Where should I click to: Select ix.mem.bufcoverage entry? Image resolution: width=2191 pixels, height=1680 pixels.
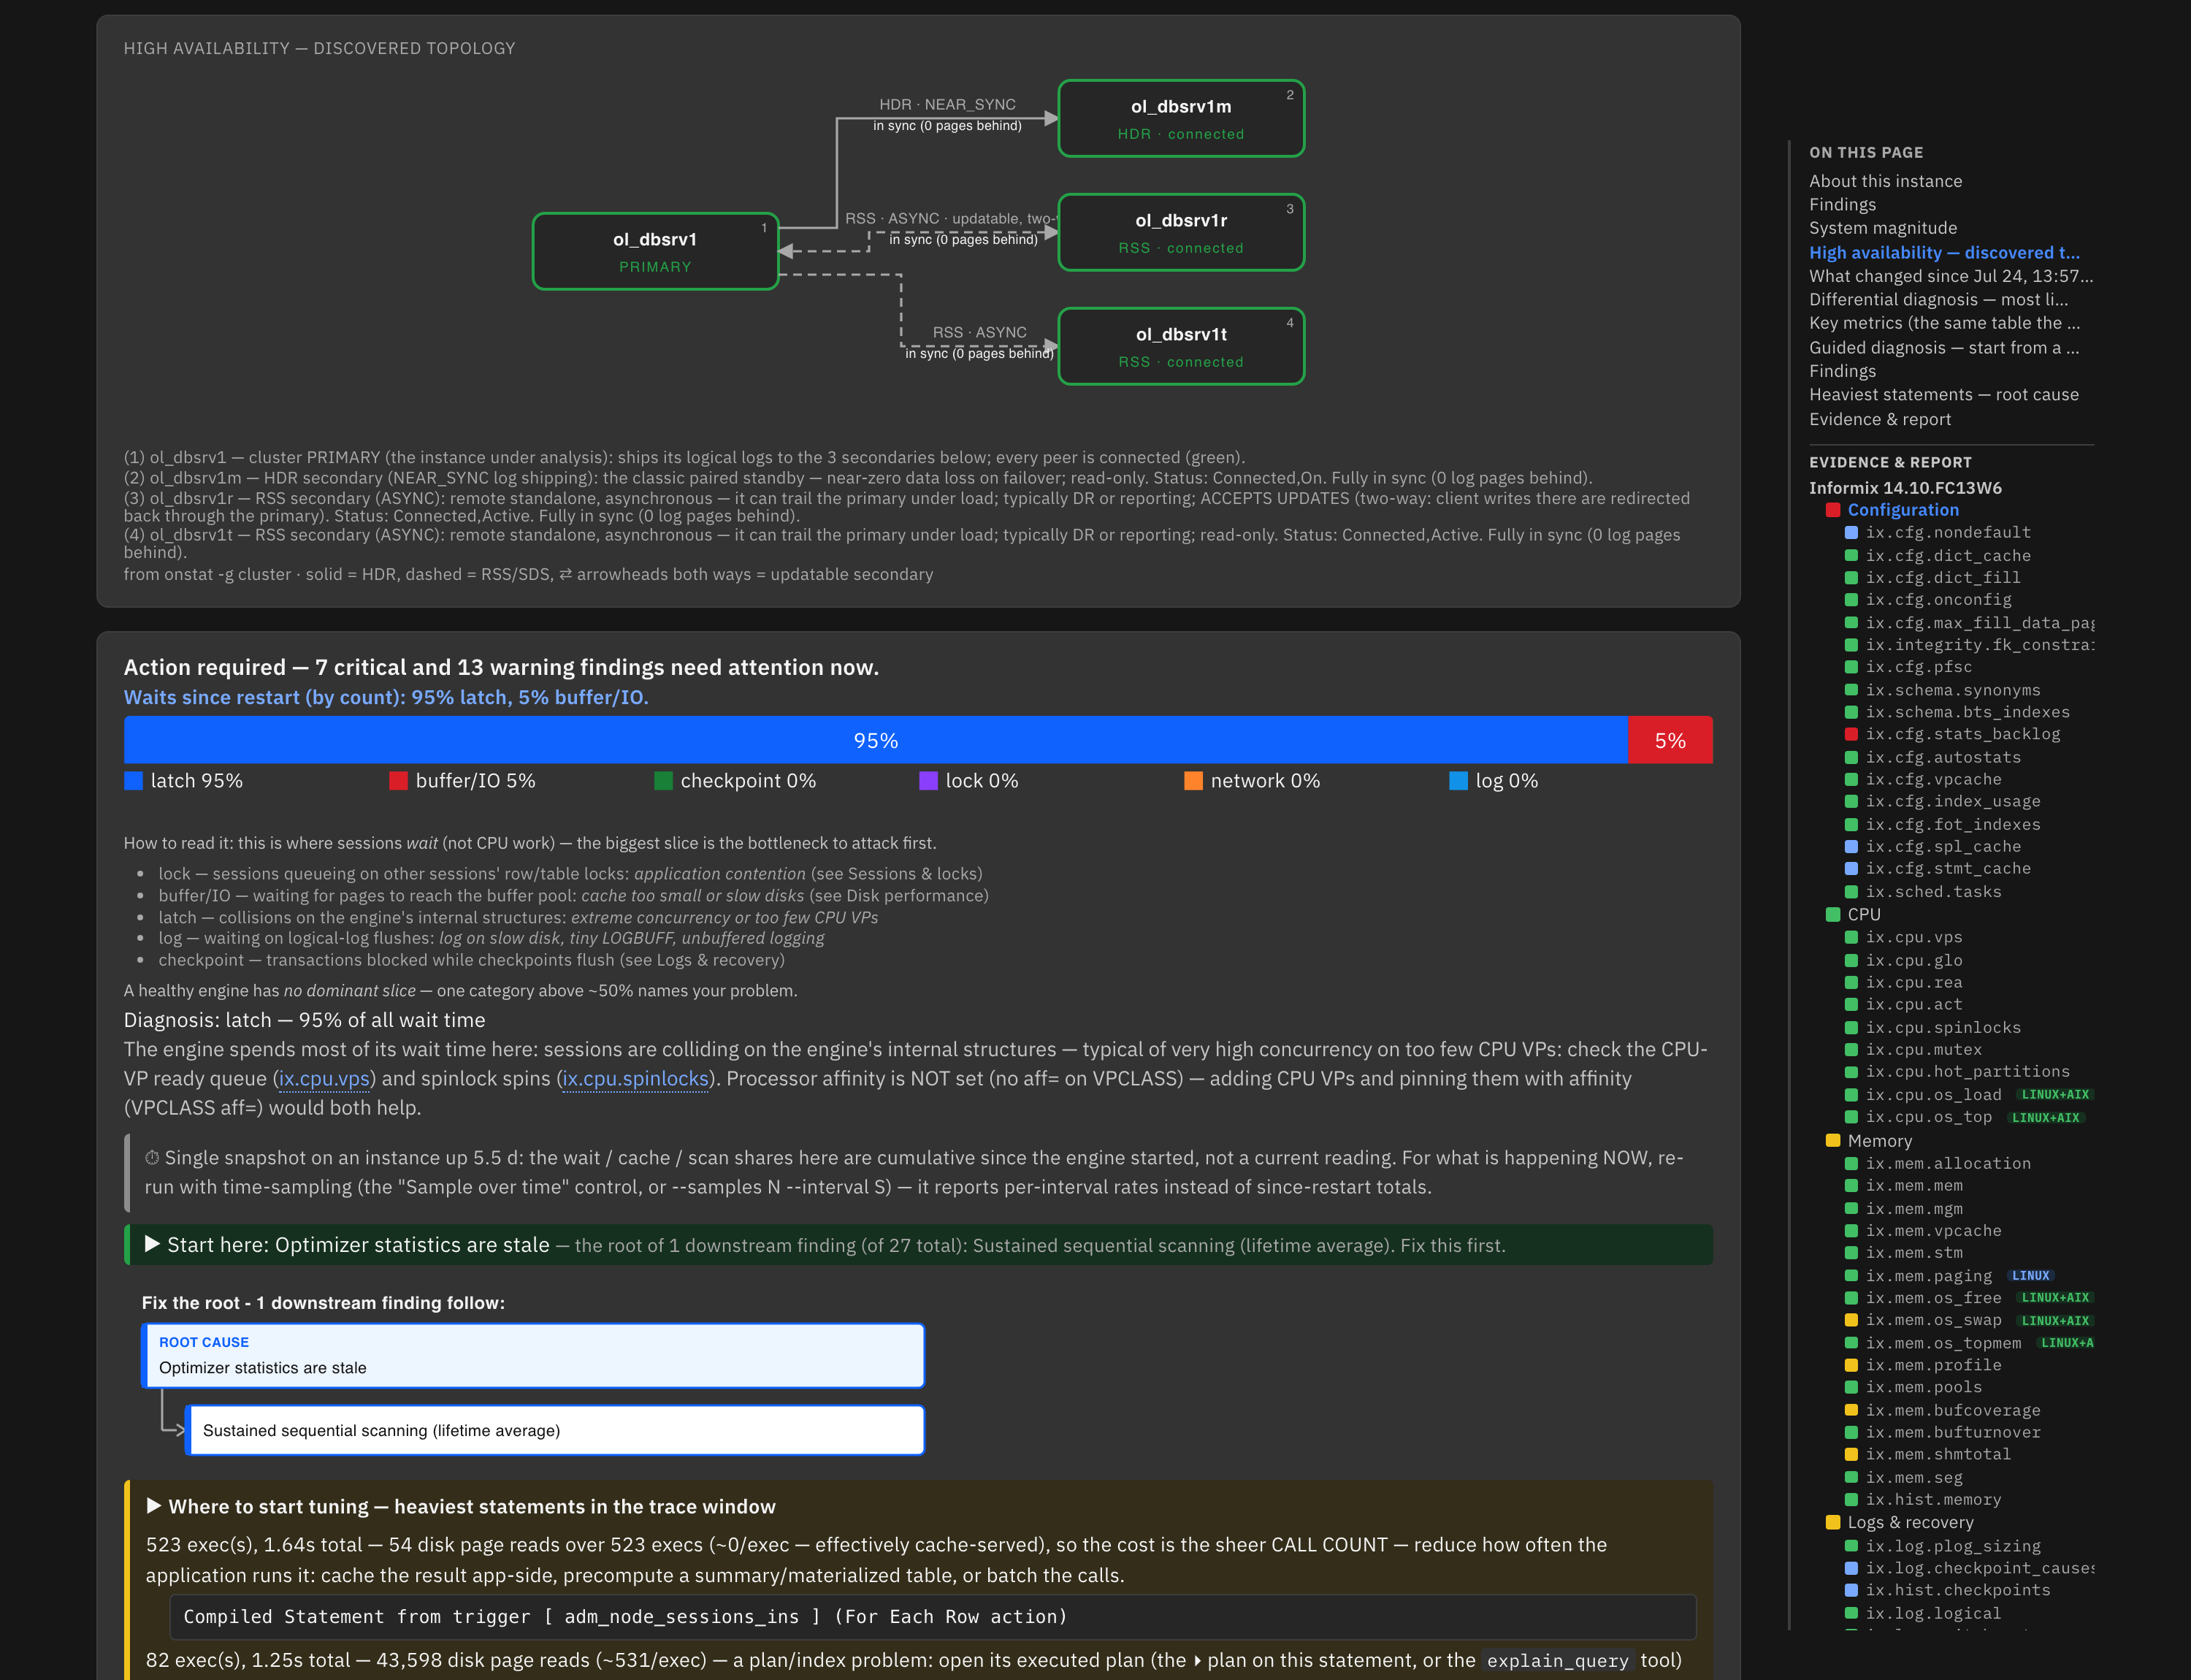coord(1953,1411)
